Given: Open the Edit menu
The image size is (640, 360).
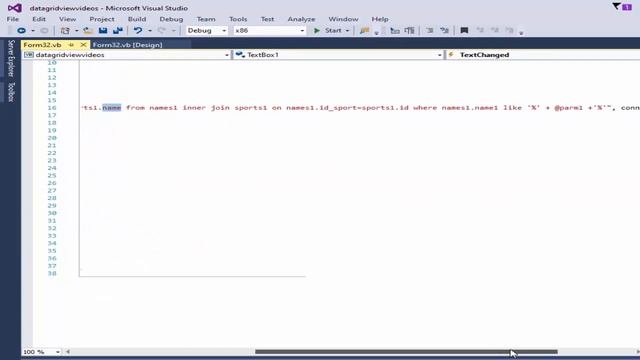Looking at the screenshot, I should tap(39, 19).
